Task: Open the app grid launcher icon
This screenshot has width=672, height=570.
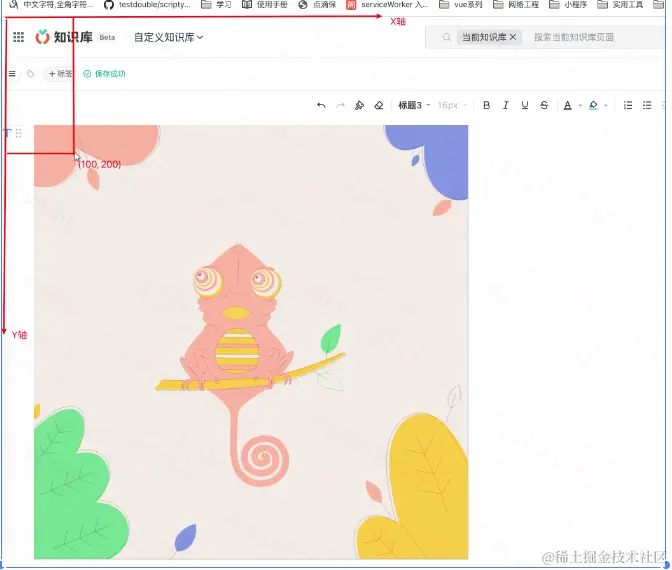Action: click(x=18, y=37)
